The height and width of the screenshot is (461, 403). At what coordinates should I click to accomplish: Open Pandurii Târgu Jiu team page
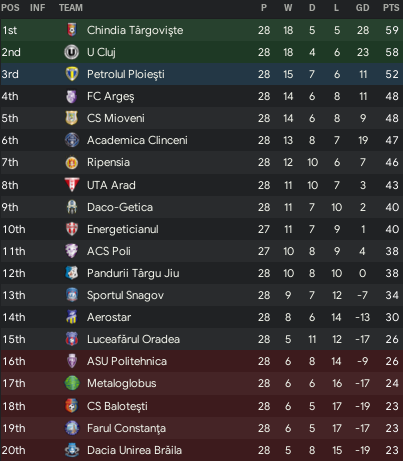133,273
